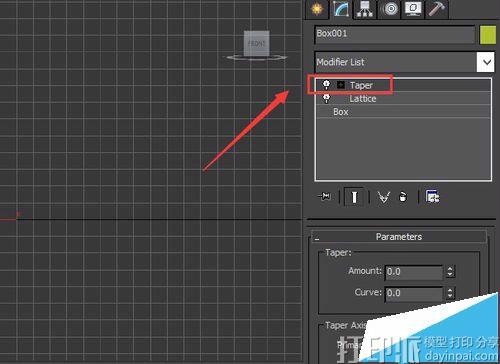Toggle the Taper modifier lightbulb
This screenshot has width=500, height=364.
(x=326, y=85)
